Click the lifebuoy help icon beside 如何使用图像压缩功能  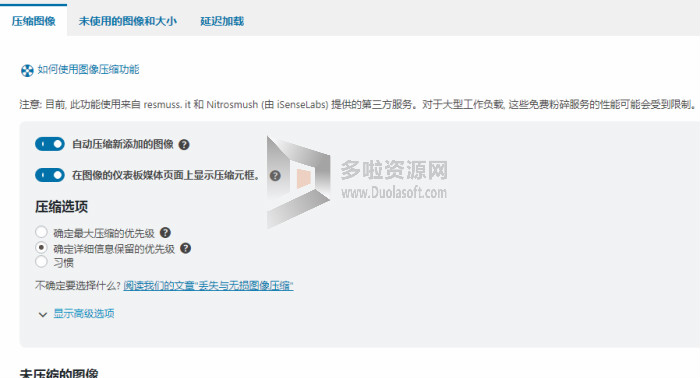click(27, 71)
